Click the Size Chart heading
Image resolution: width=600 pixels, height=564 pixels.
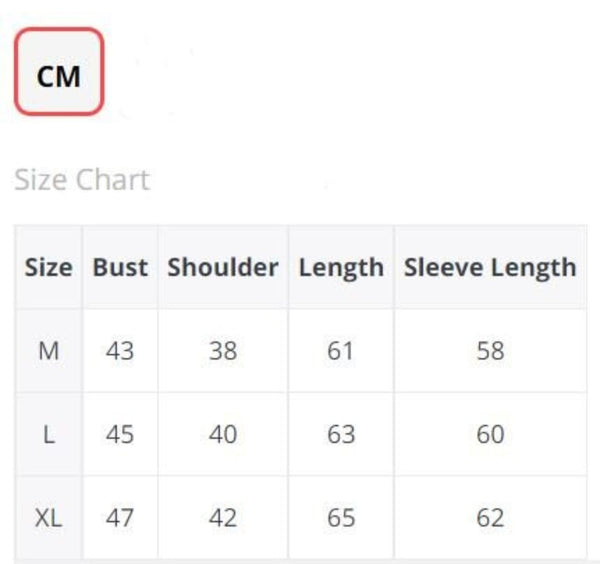click(x=82, y=180)
